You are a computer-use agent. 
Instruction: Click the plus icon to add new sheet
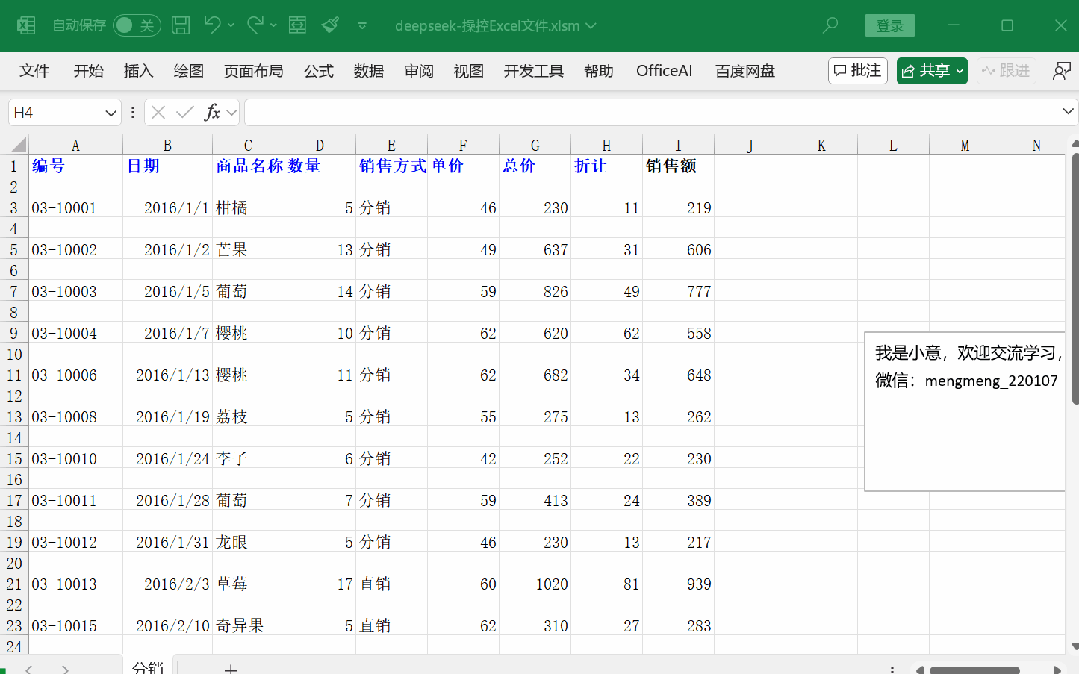pyautogui.click(x=231, y=668)
